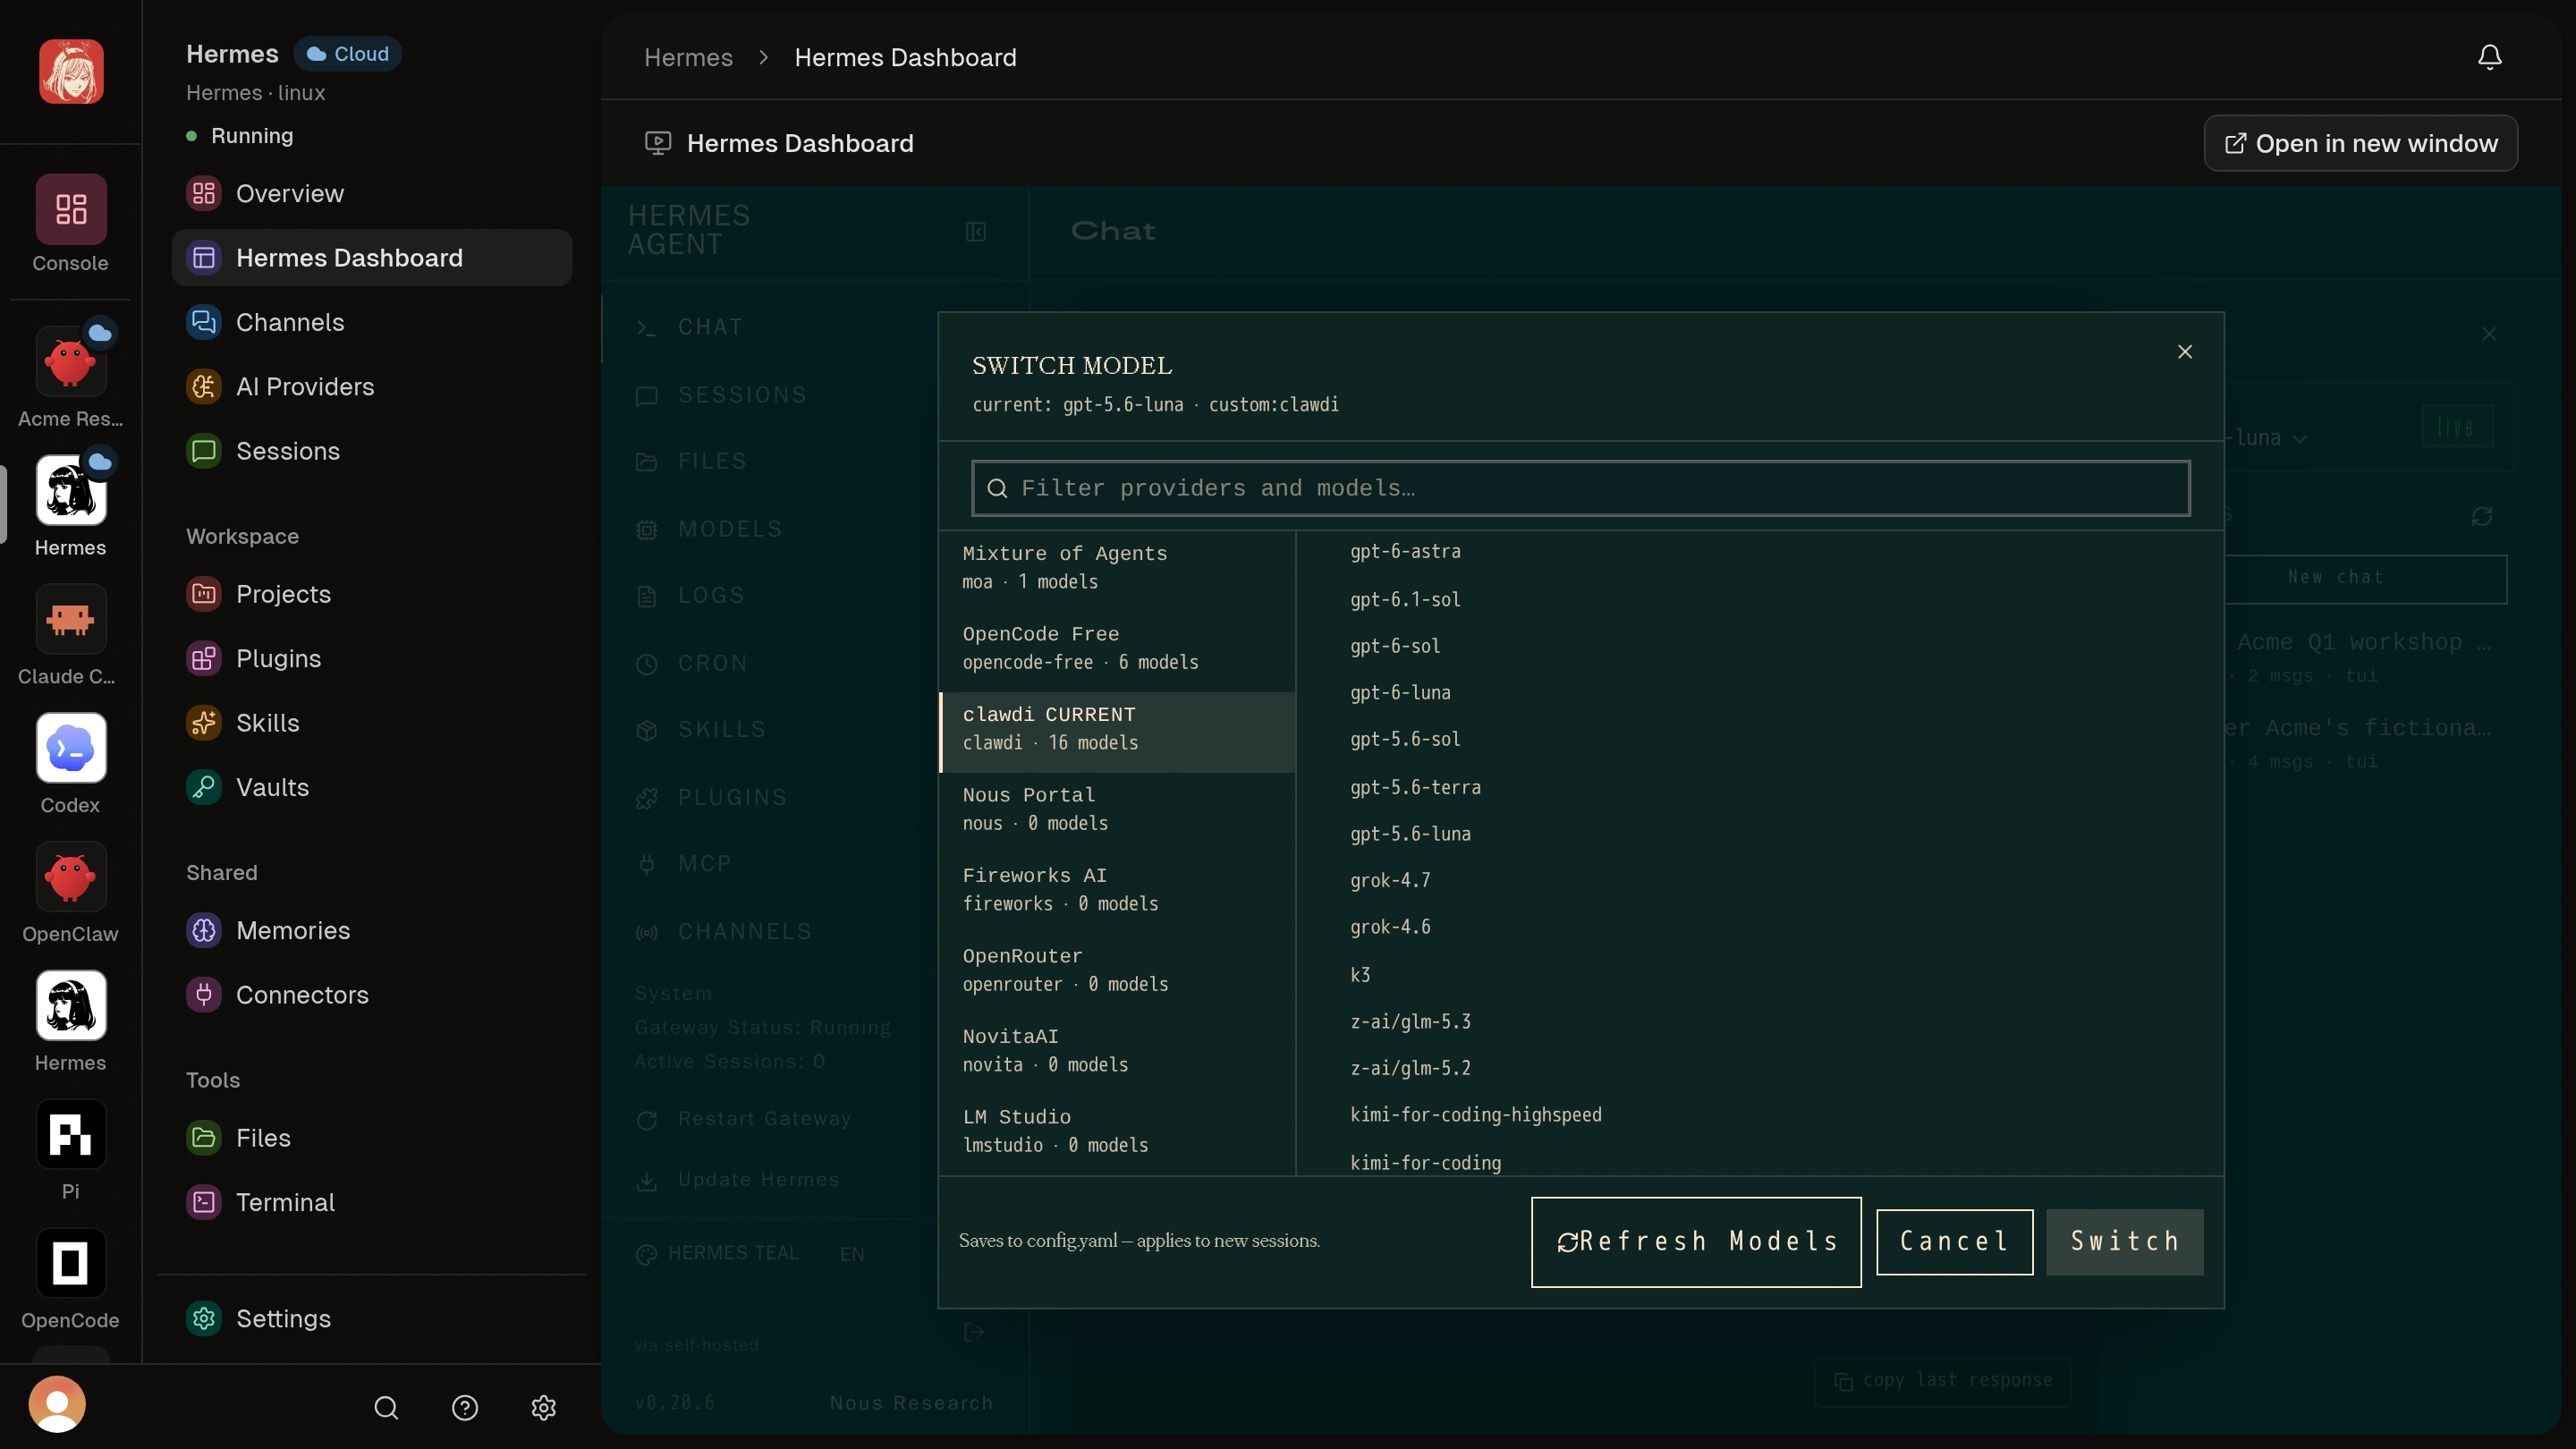Click the Console icon in left rail
Viewport: 2576px width, 1449px height.
(70, 210)
